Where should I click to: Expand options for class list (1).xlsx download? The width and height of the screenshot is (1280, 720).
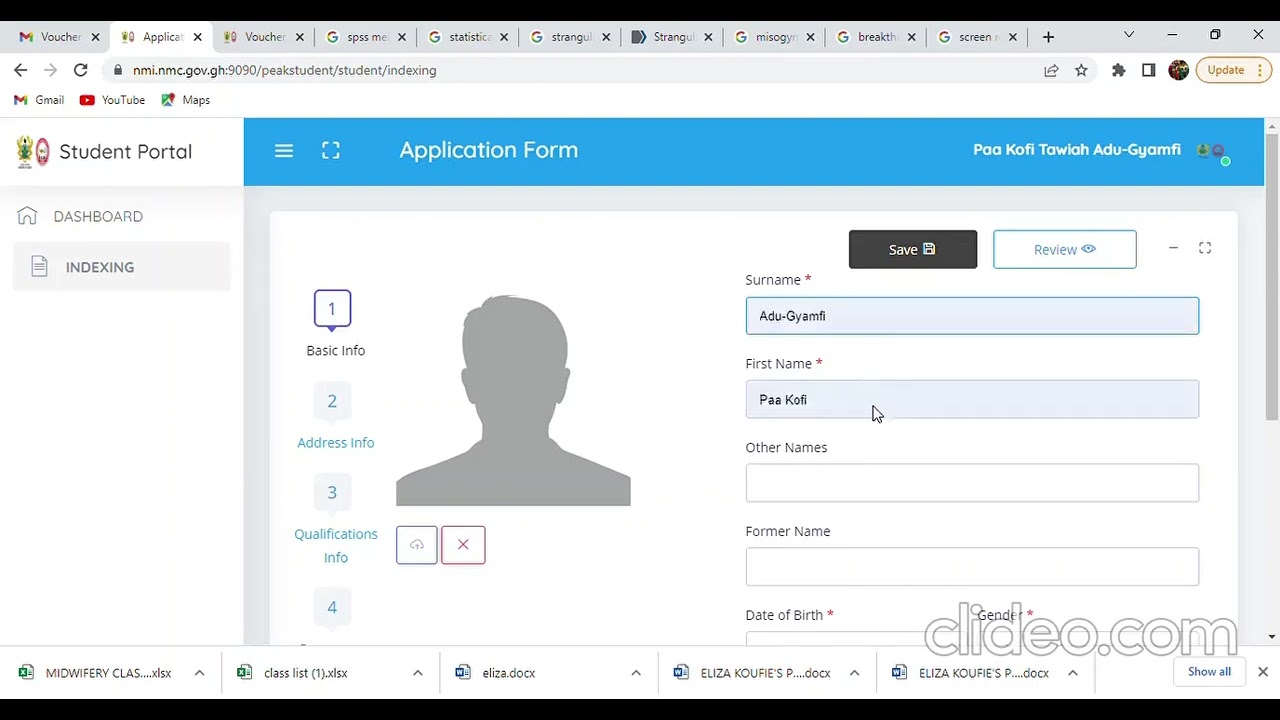click(x=418, y=673)
